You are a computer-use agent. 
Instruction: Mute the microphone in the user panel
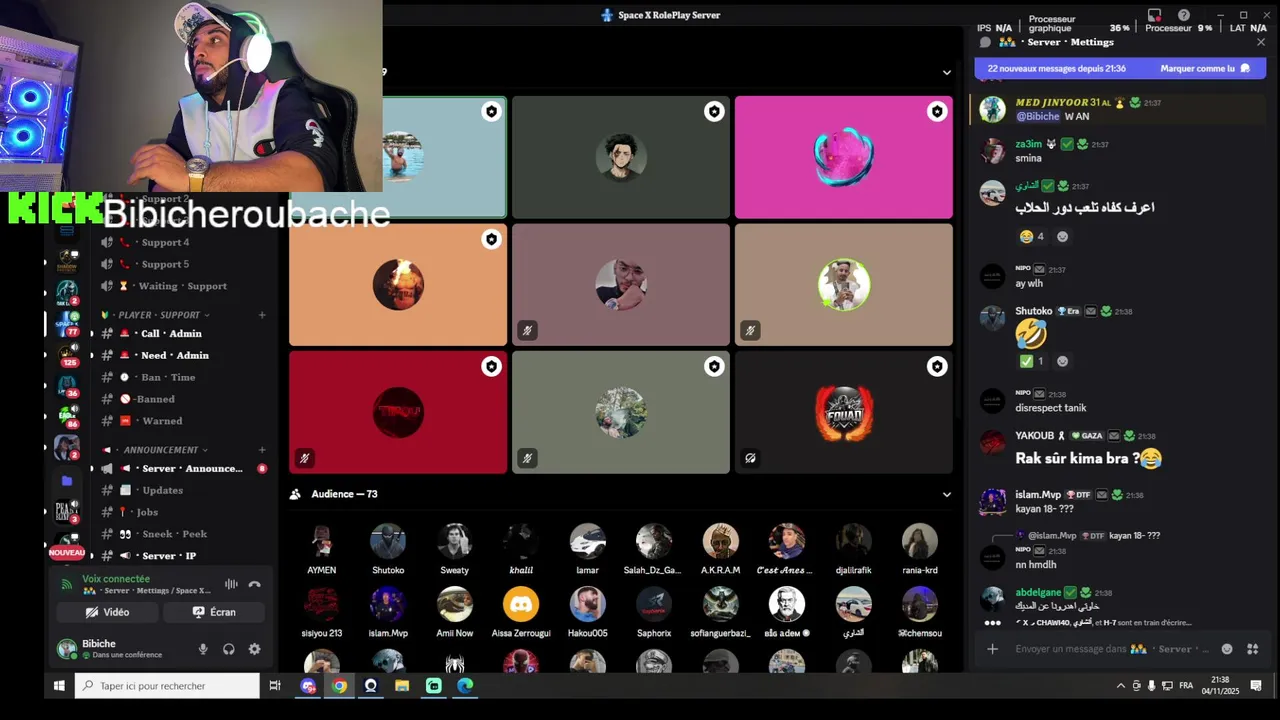[203, 649]
